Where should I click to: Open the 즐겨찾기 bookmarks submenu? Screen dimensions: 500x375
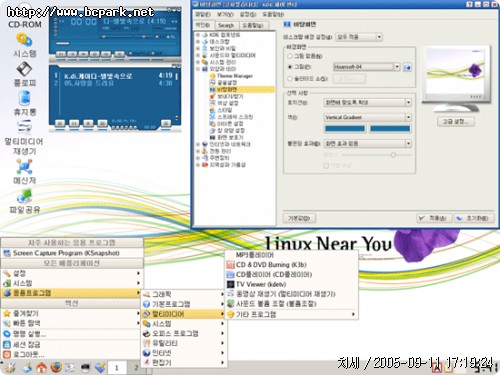coord(72,313)
